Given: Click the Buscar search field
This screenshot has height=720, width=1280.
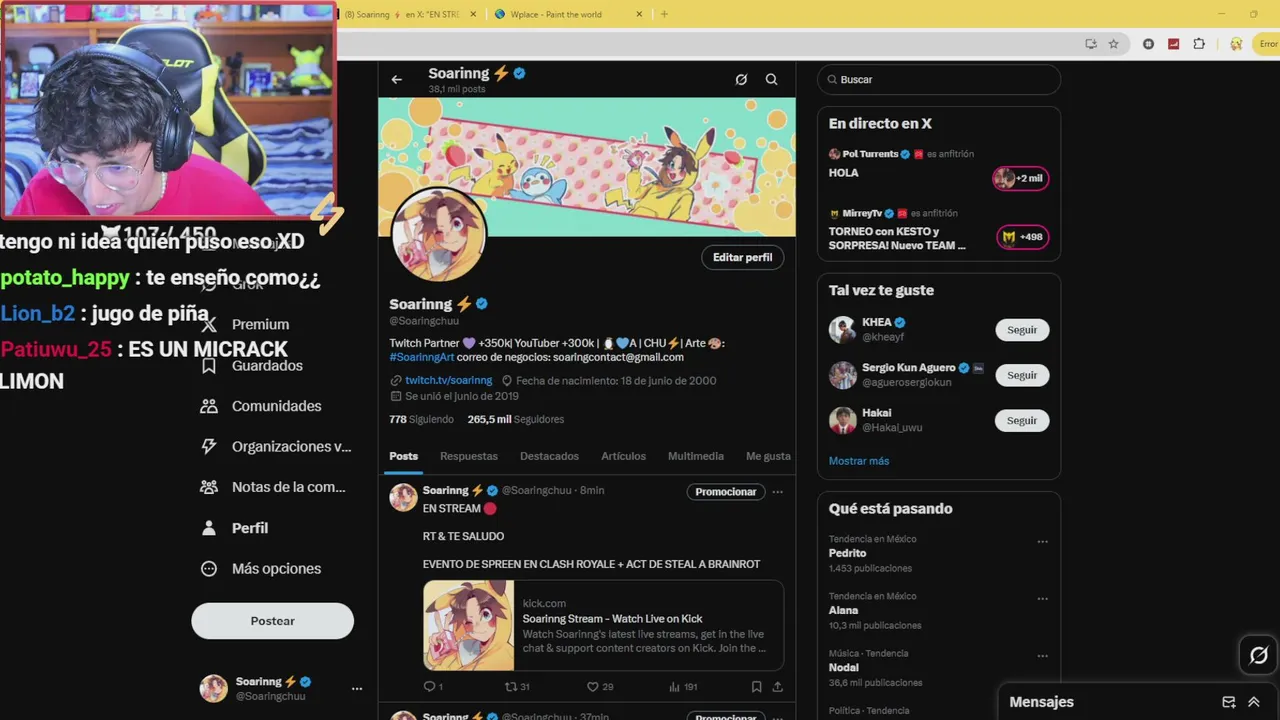Looking at the screenshot, I should click(939, 79).
